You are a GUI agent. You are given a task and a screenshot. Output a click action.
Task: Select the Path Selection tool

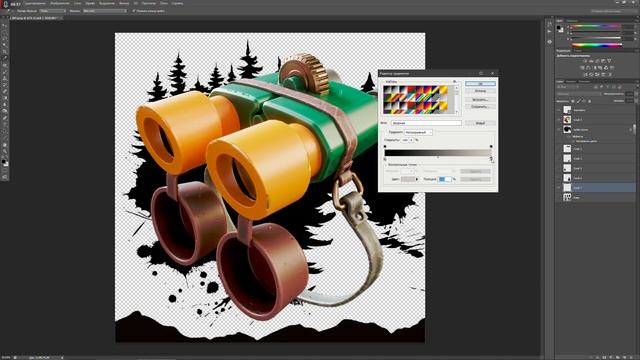click(x=4, y=131)
